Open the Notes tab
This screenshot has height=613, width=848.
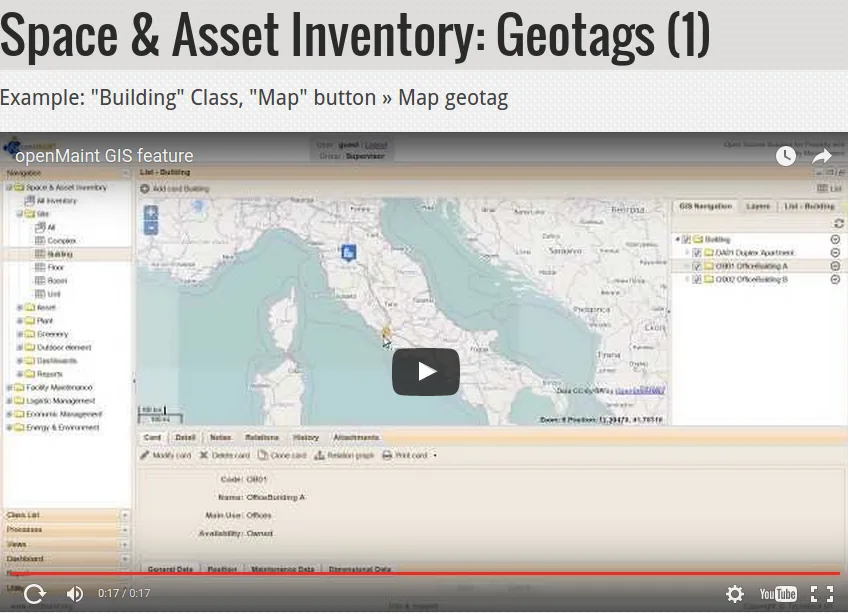[220, 437]
